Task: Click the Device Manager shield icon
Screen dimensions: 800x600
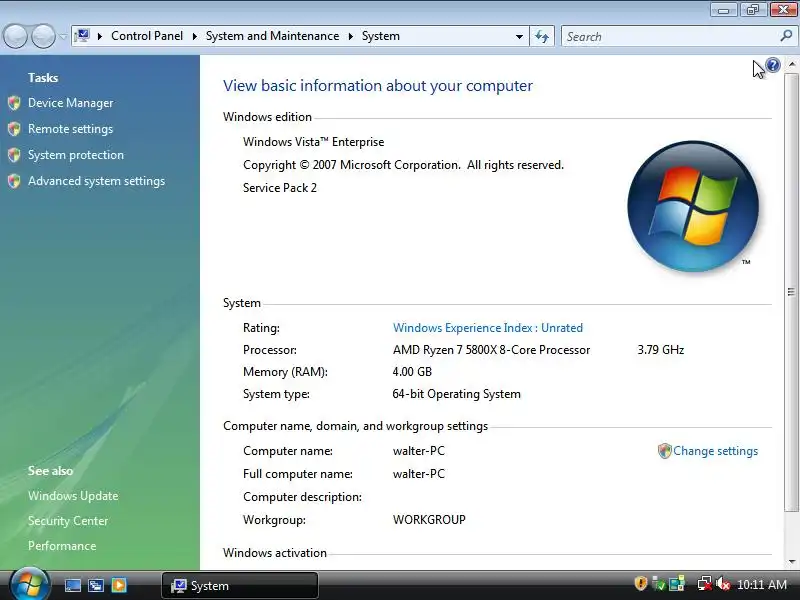Action: coord(14,103)
